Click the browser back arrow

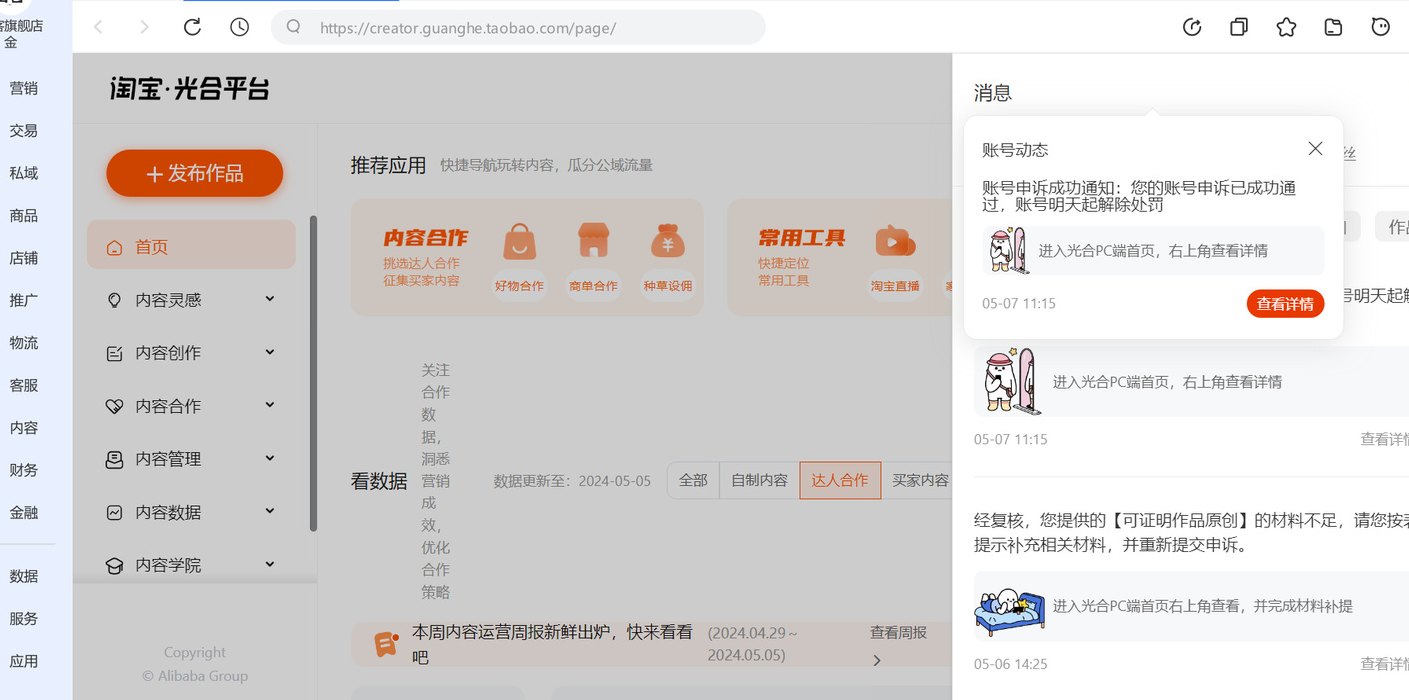point(98,27)
